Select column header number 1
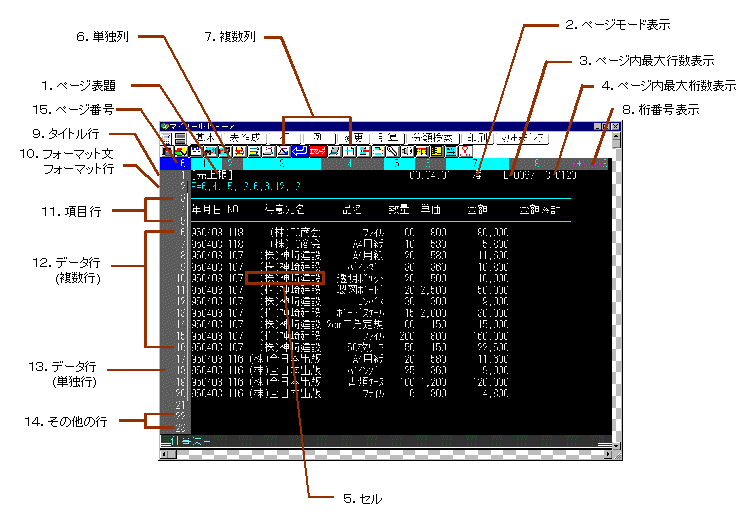The image size is (752, 520). 206,164
